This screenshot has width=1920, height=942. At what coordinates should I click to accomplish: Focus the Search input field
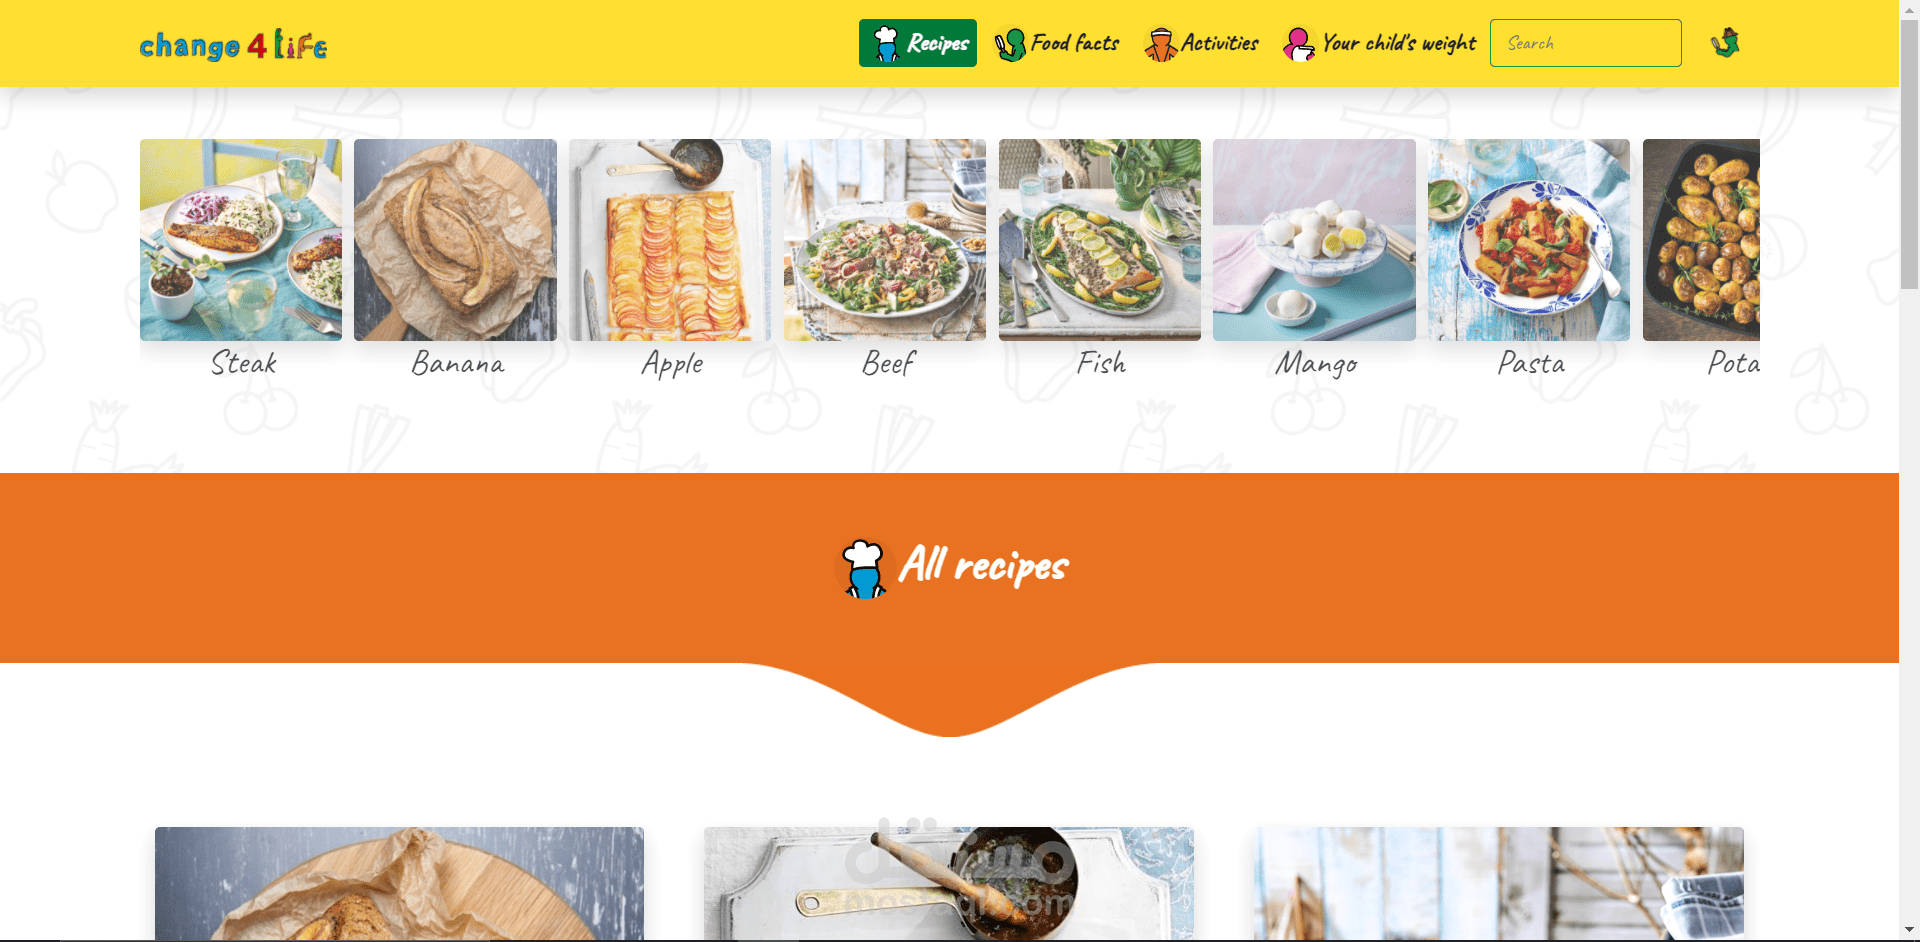point(1585,43)
